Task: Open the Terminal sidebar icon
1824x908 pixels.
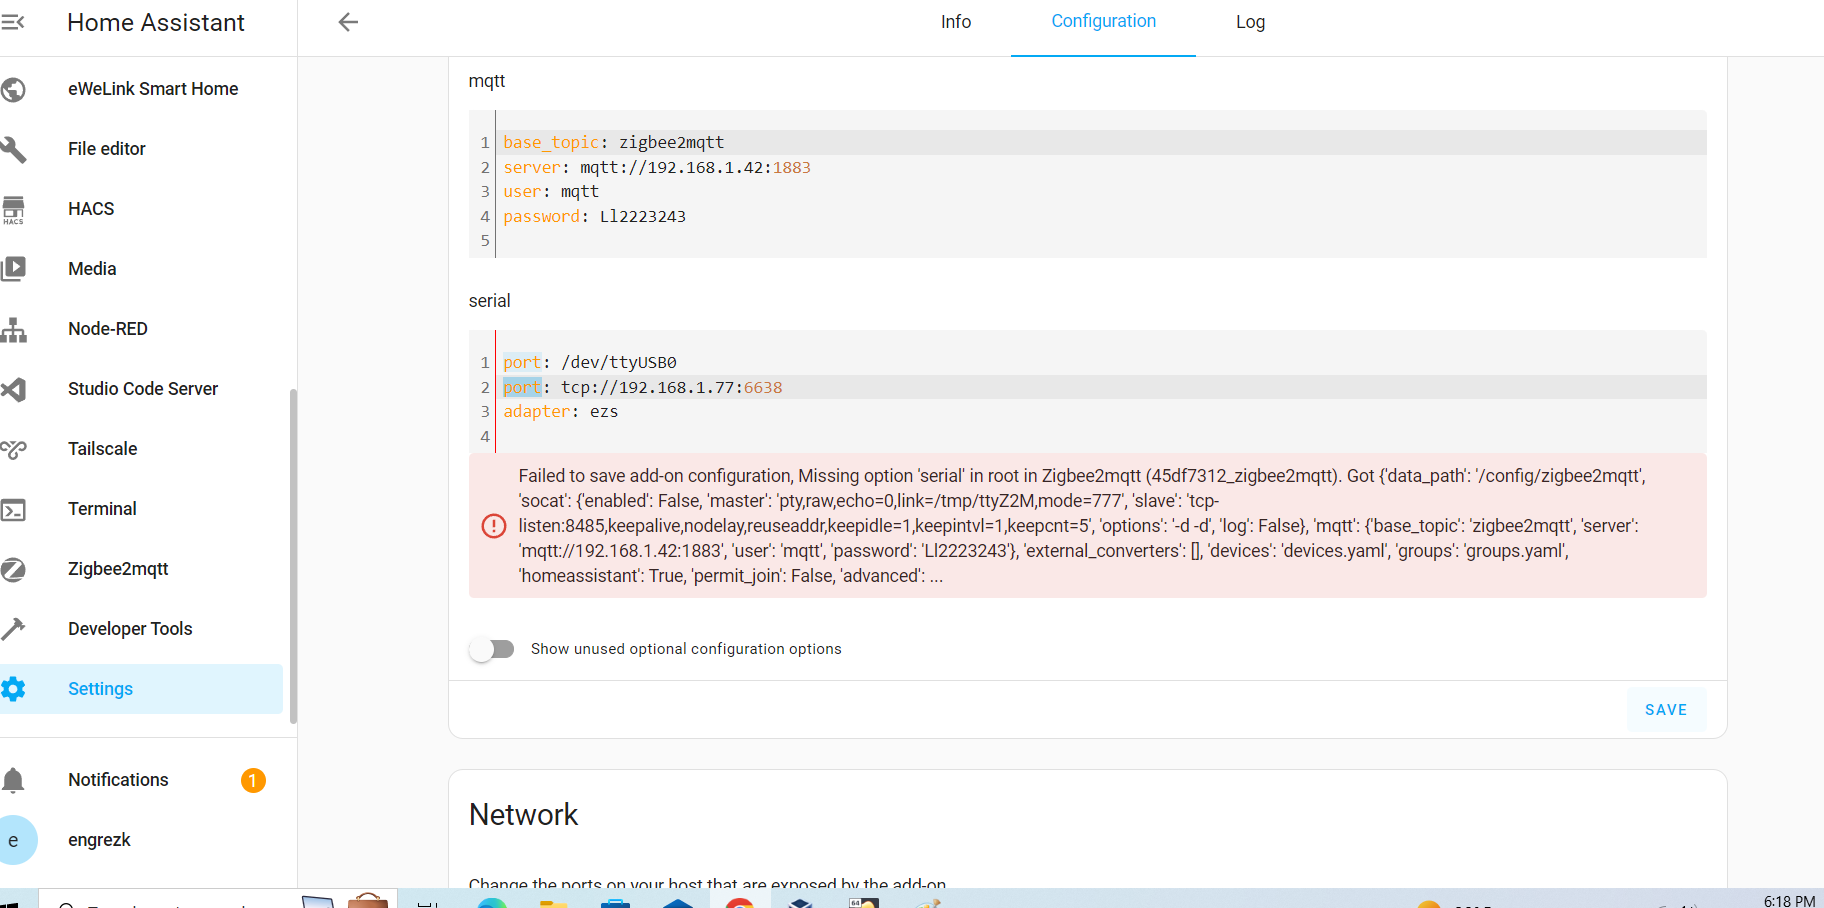Action: (14, 510)
